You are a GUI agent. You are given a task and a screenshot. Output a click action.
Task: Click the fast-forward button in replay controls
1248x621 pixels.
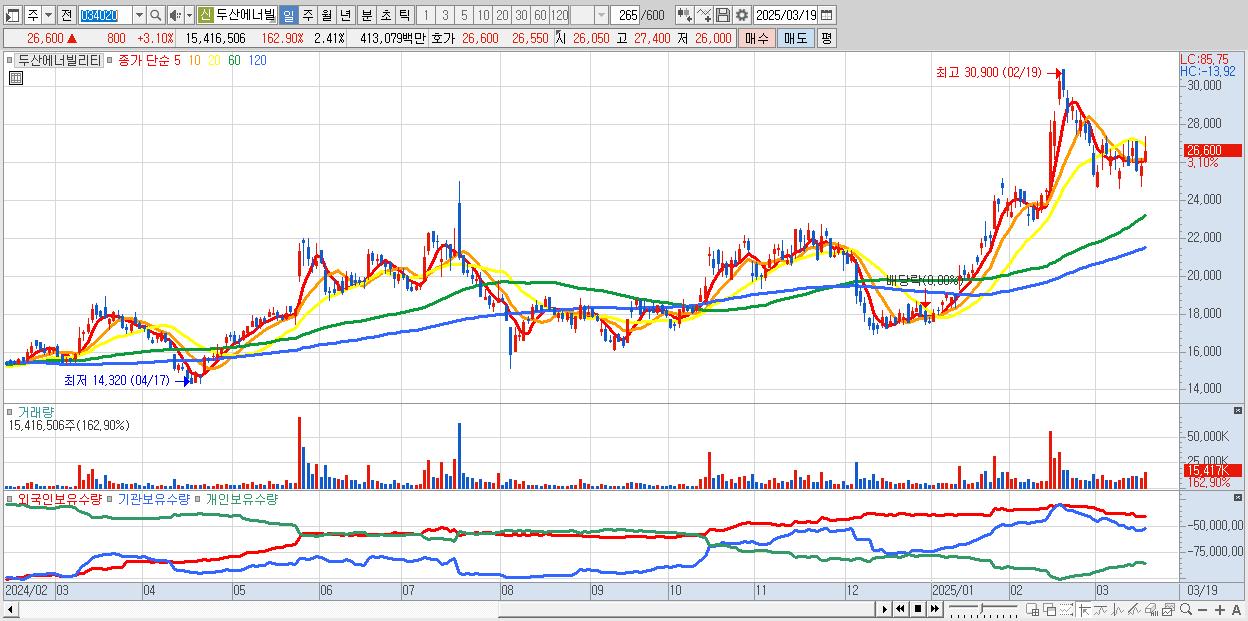(934, 609)
